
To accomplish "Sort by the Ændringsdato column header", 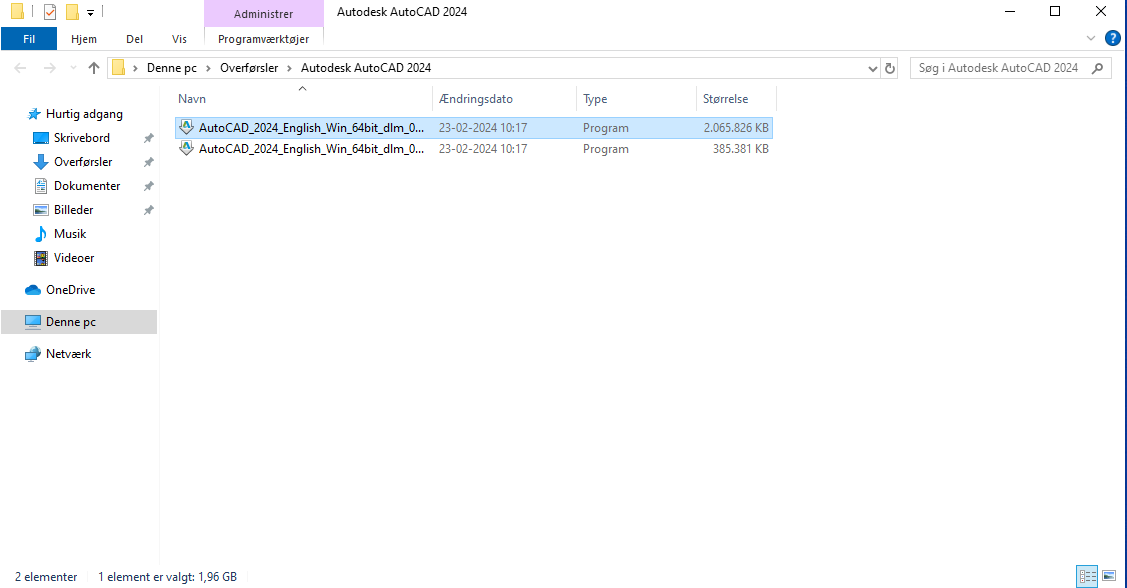I will pos(504,98).
